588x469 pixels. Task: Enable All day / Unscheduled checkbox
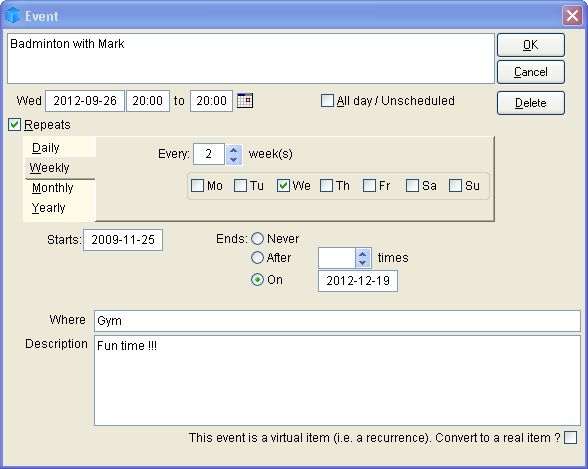coord(327,100)
